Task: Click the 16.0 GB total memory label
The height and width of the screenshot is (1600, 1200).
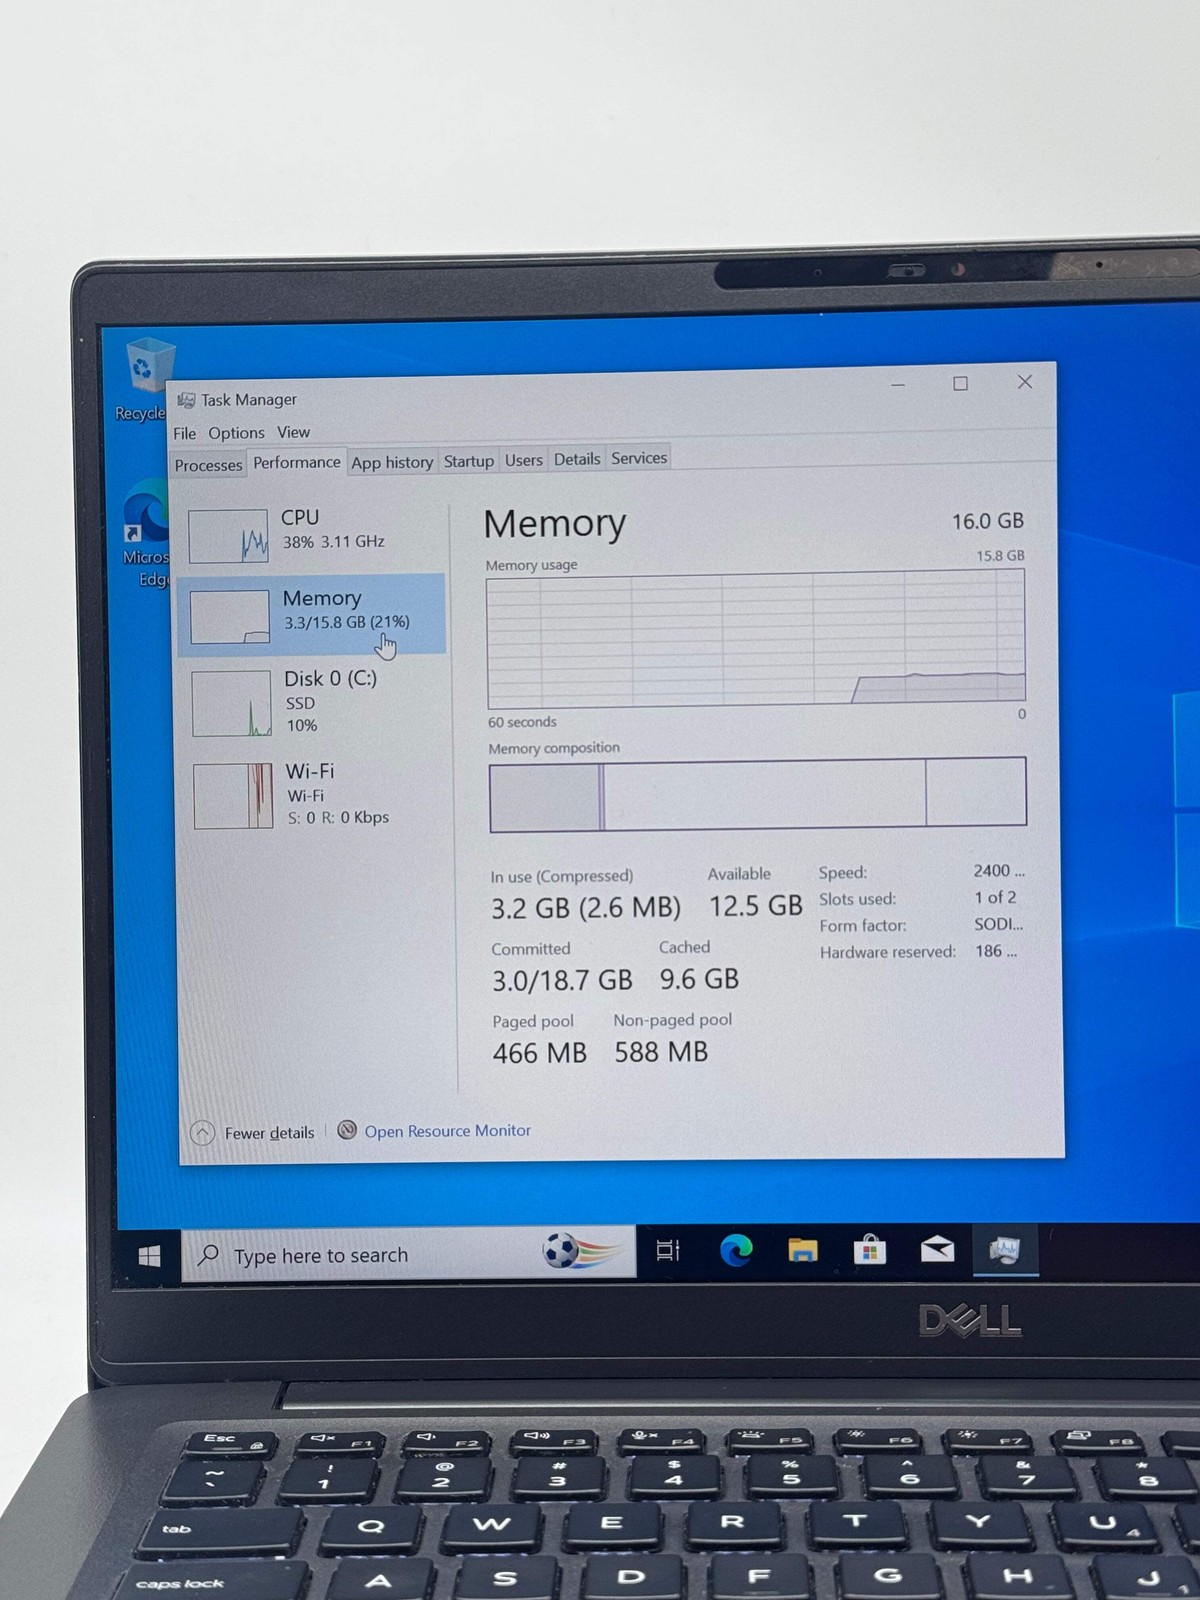Action: (x=987, y=521)
